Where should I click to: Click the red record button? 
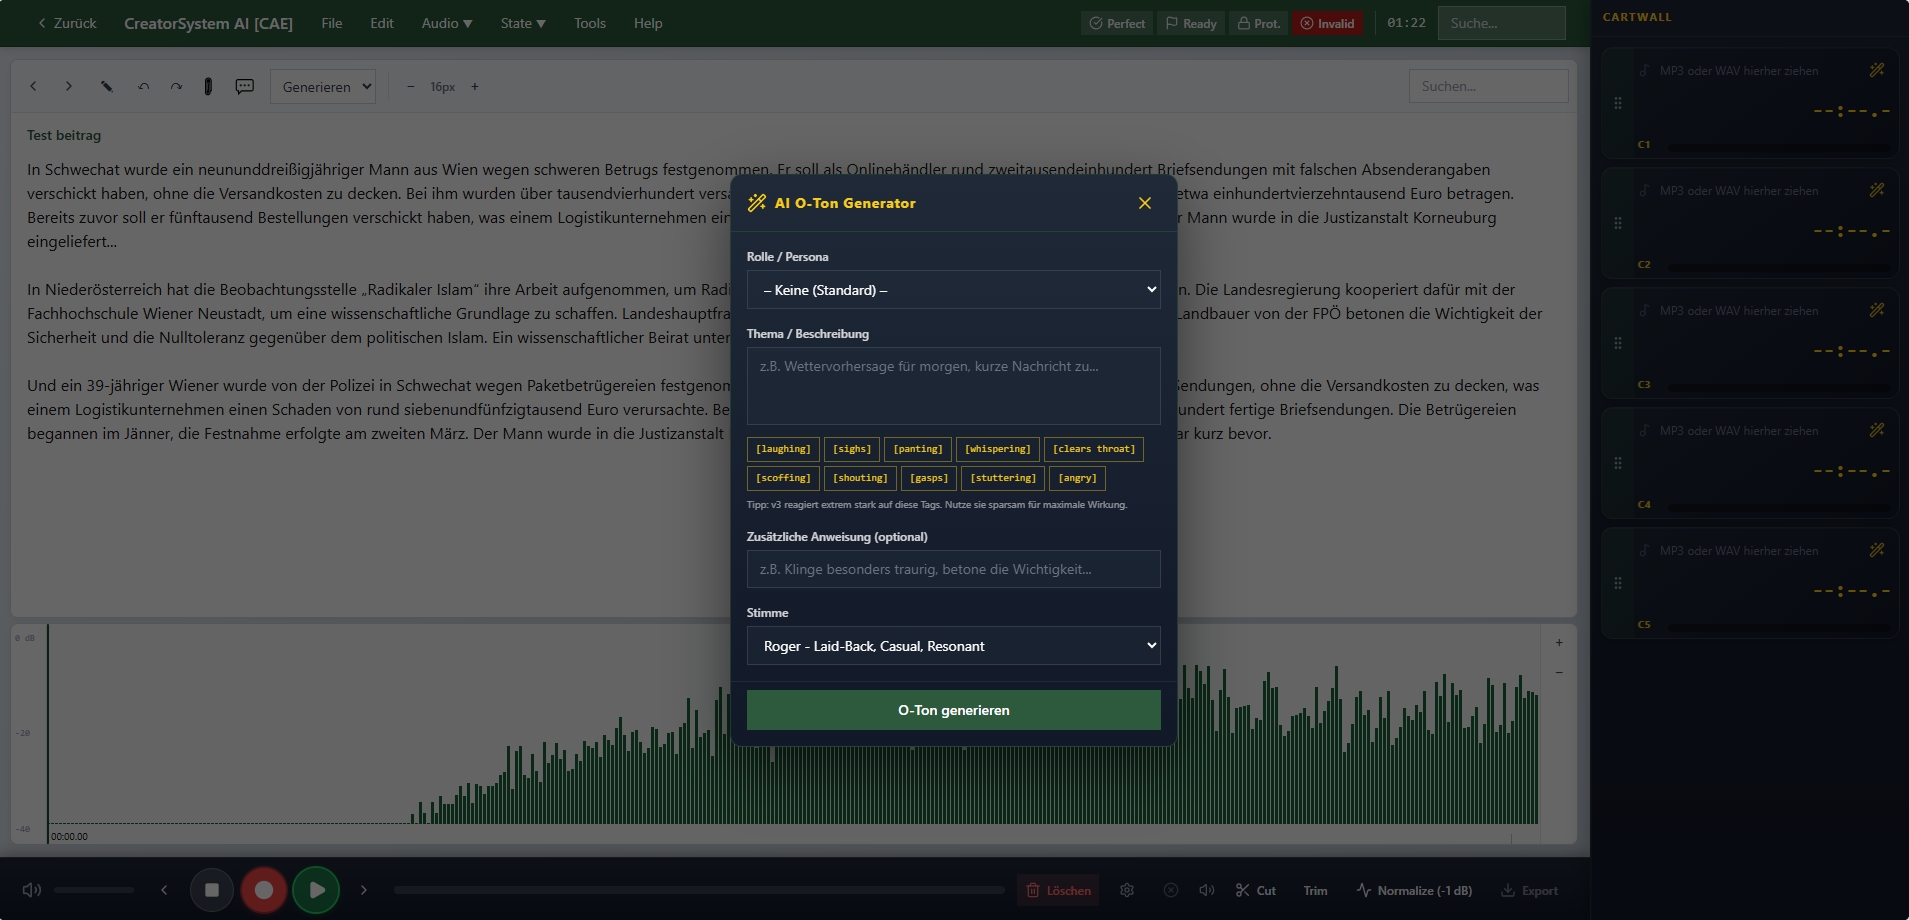pos(264,890)
